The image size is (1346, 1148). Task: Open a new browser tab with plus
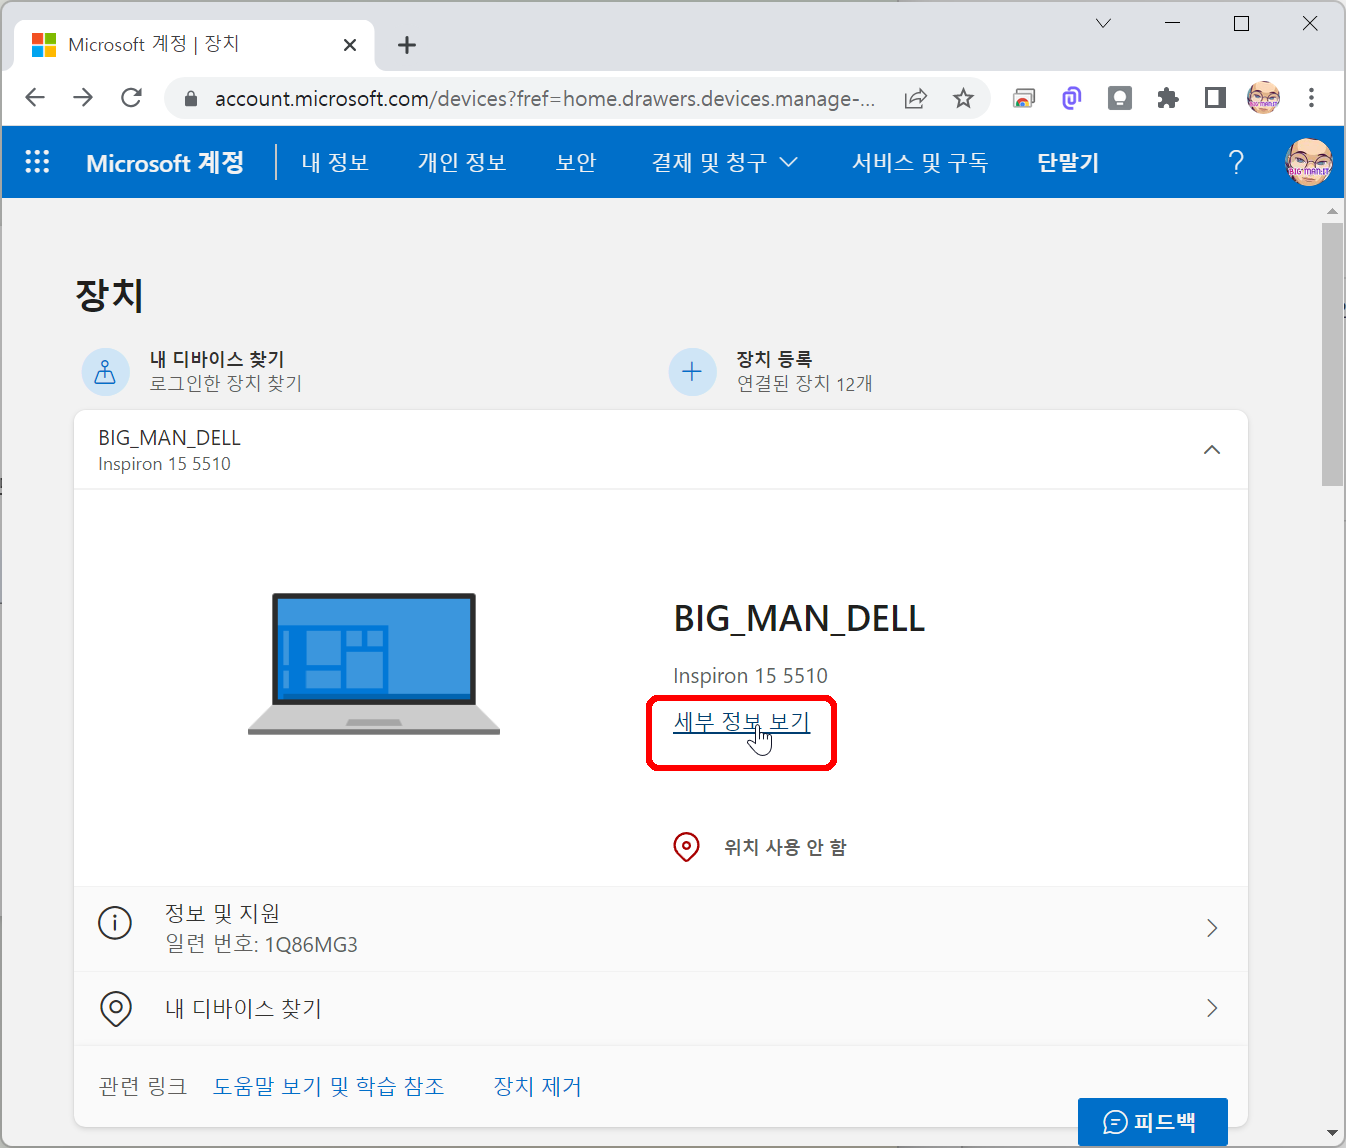[407, 44]
